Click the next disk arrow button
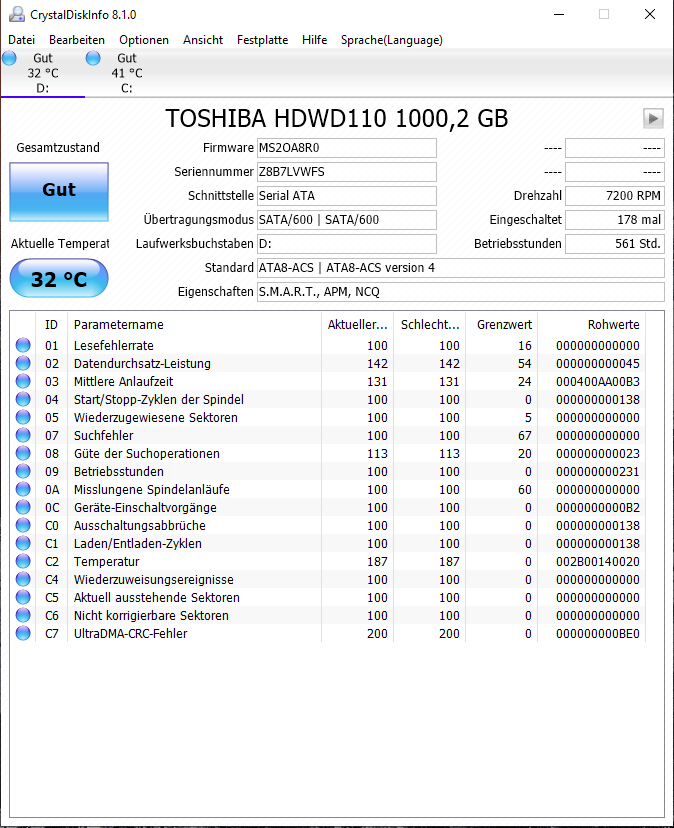This screenshot has width=674, height=828. (x=653, y=118)
